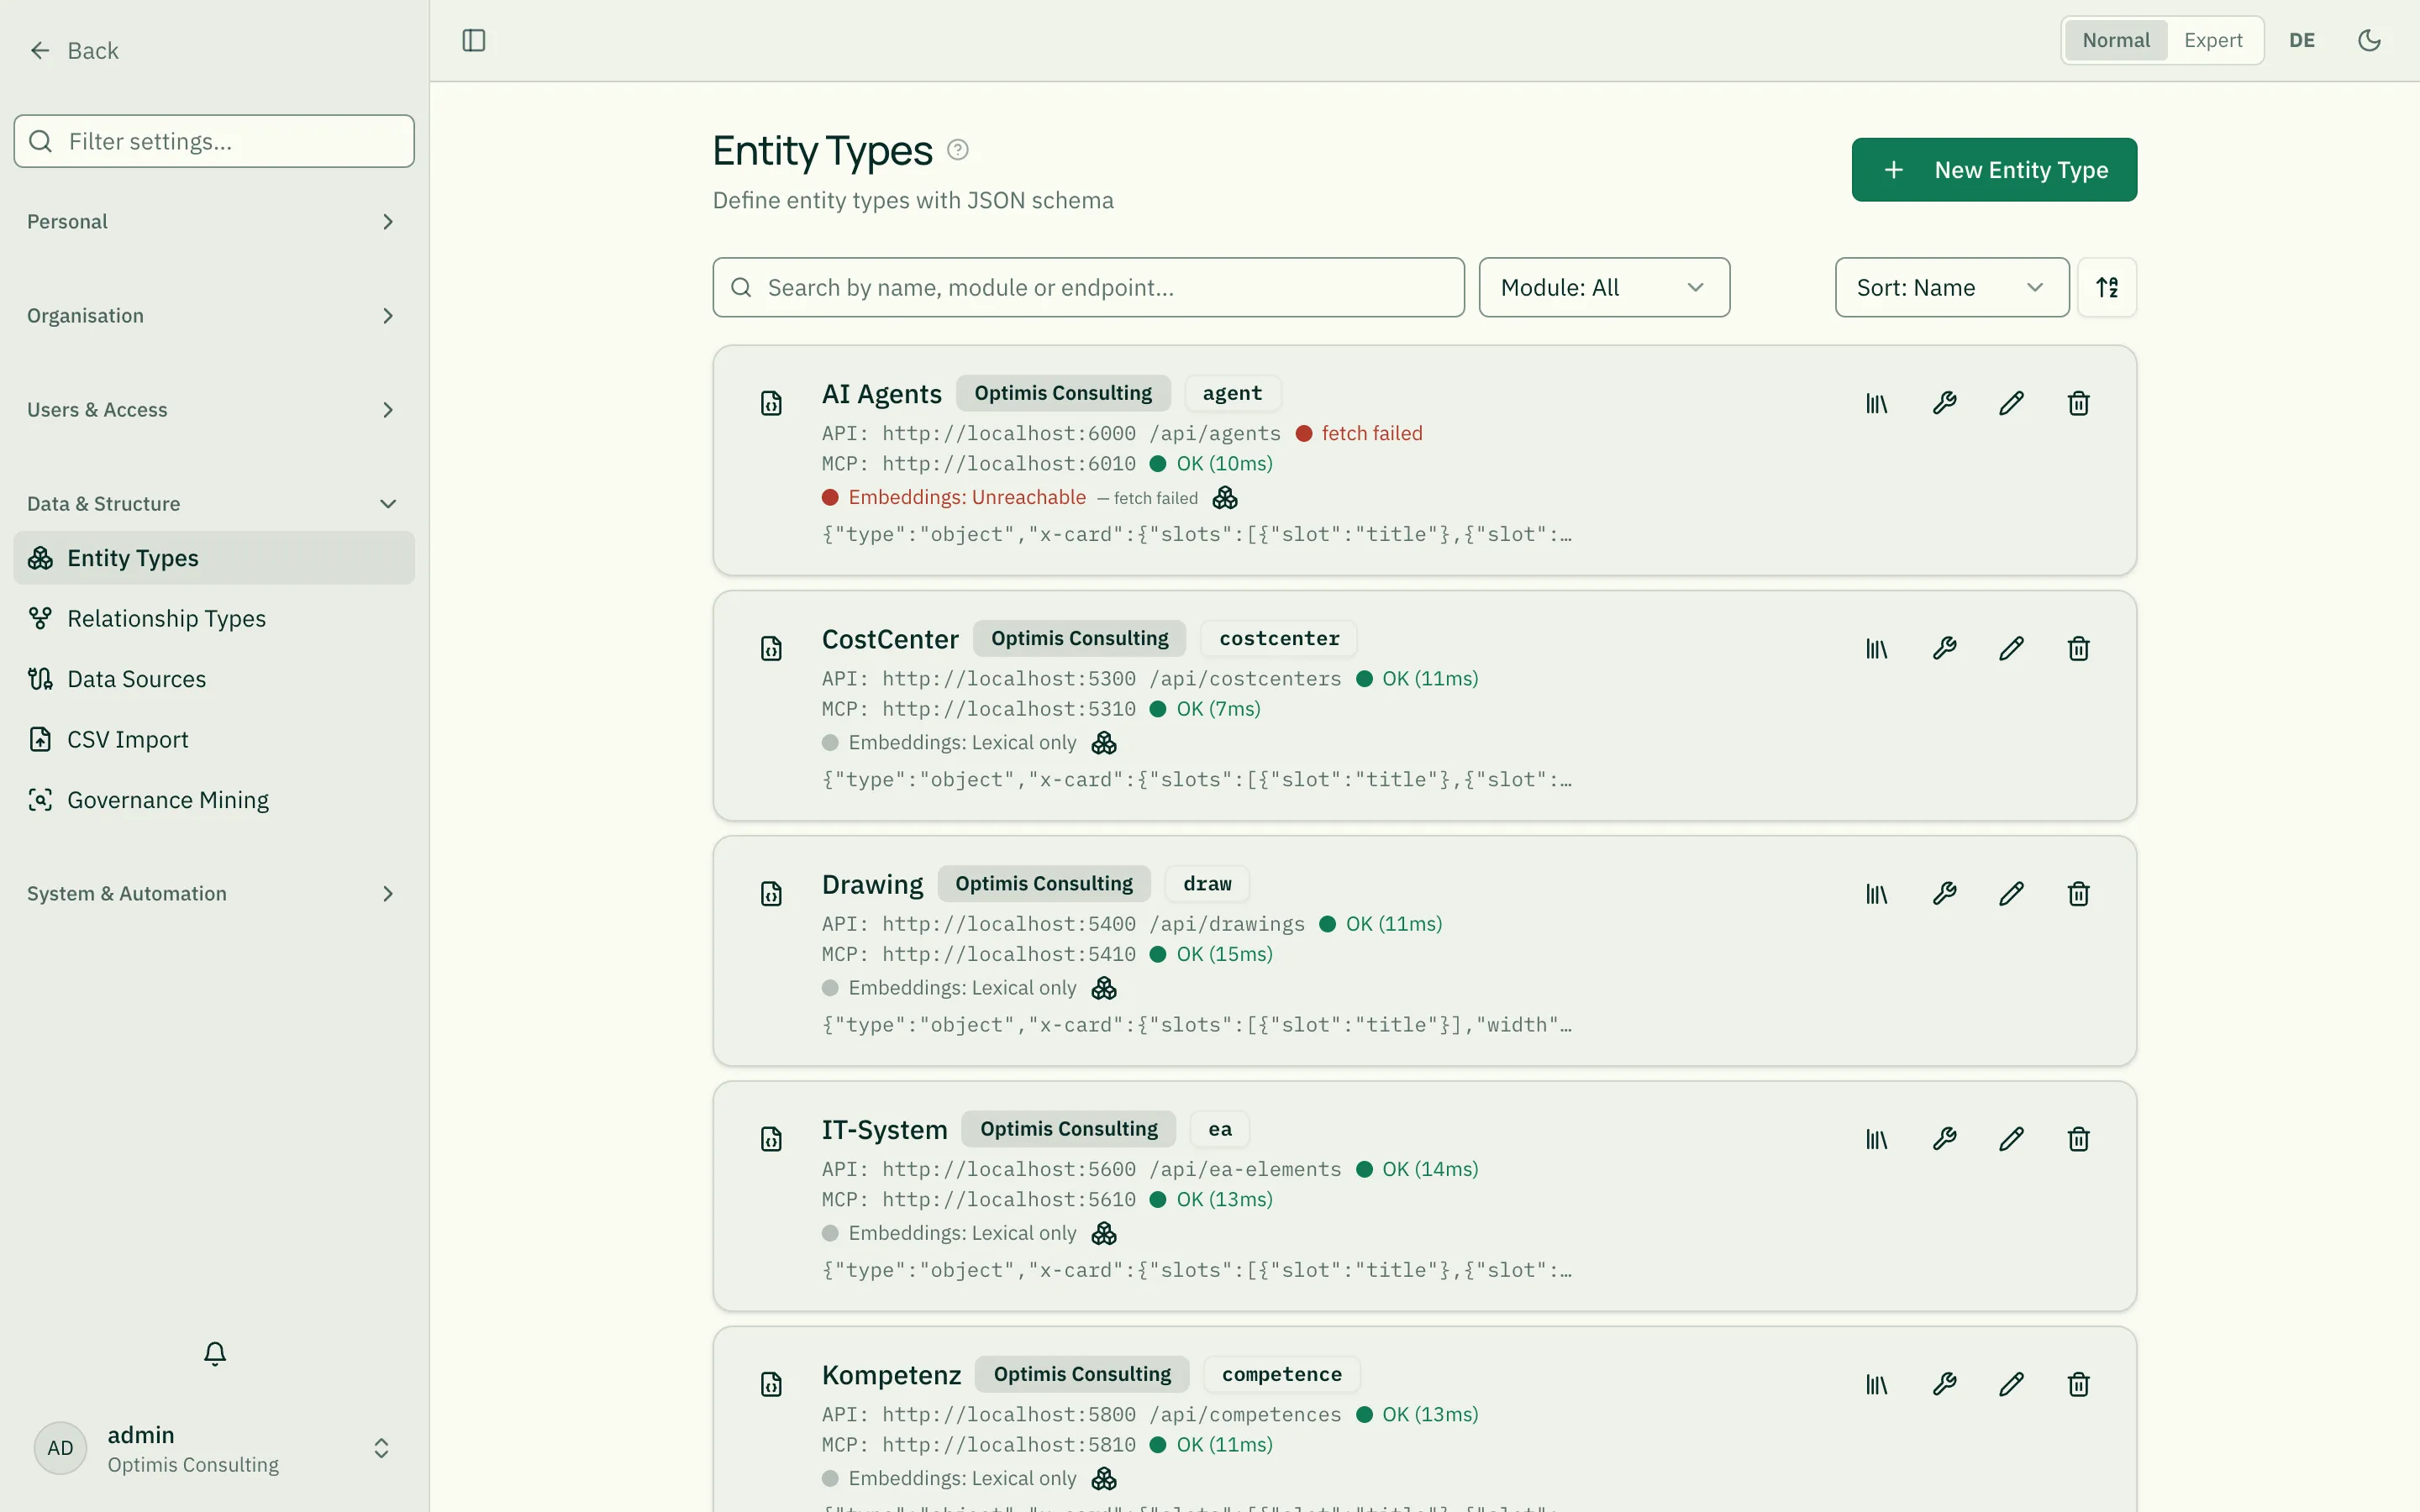Open the library icon for Drawing
This screenshot has width=2420, height=1512.
1877,893
